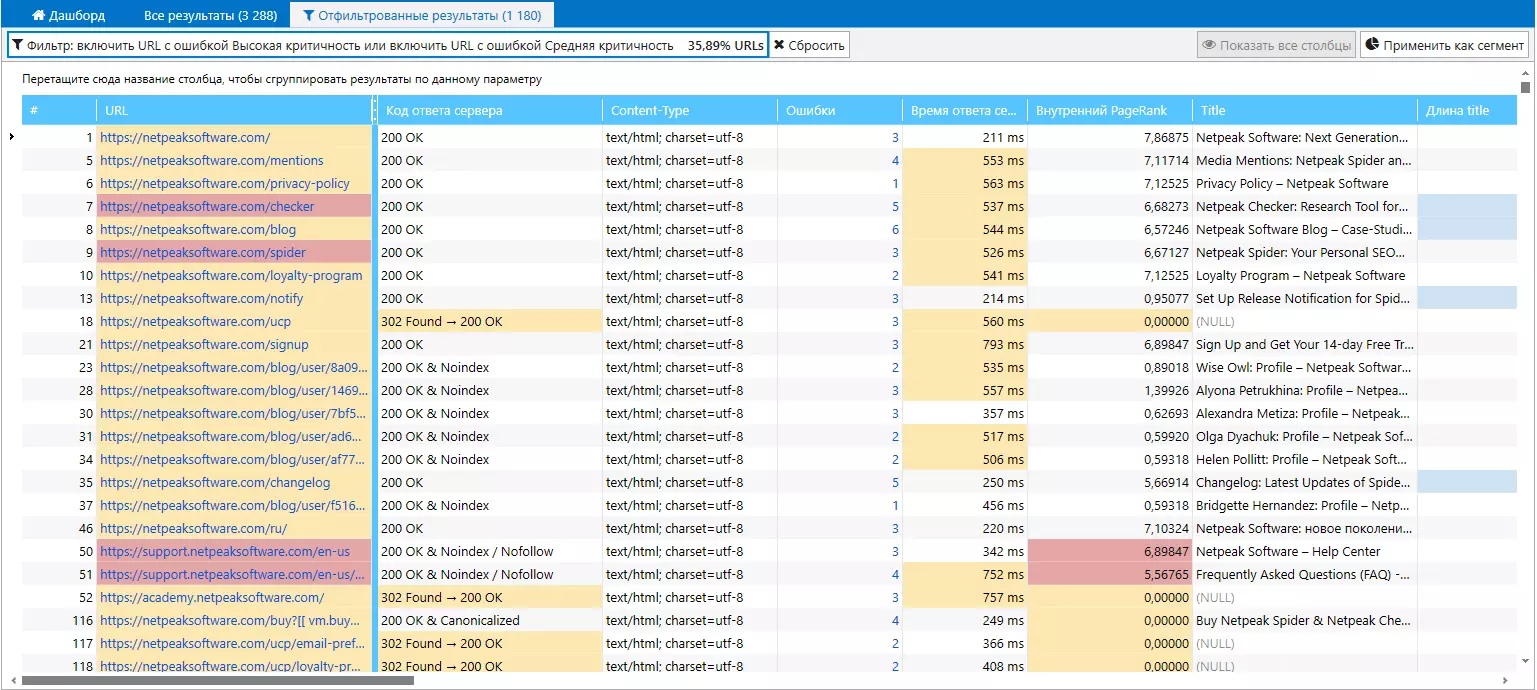Sort by Код ответа сервера column header
This screenshot has width=1537, height=690.
coord(490,111)
